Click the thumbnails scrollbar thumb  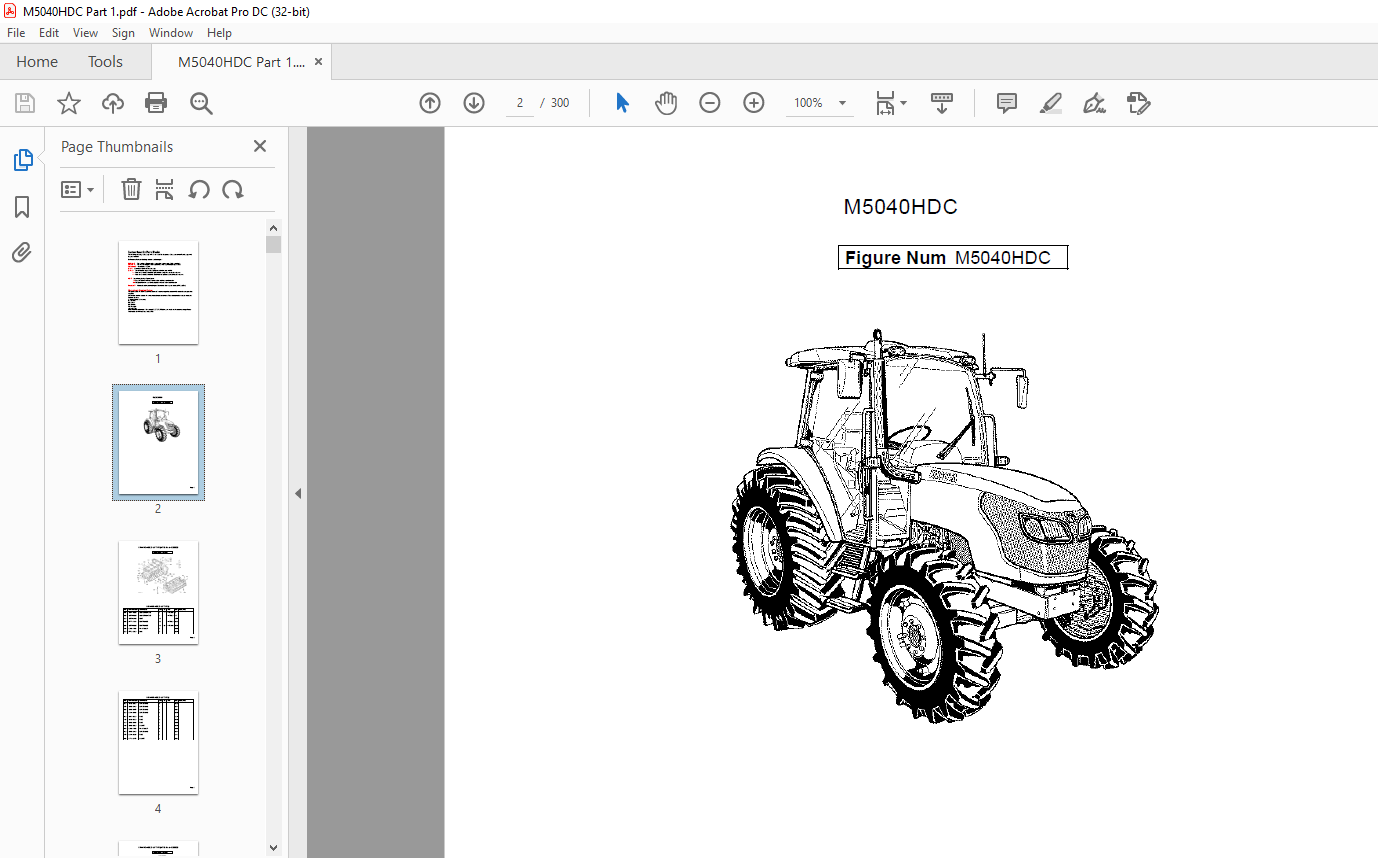click(274, 245)
